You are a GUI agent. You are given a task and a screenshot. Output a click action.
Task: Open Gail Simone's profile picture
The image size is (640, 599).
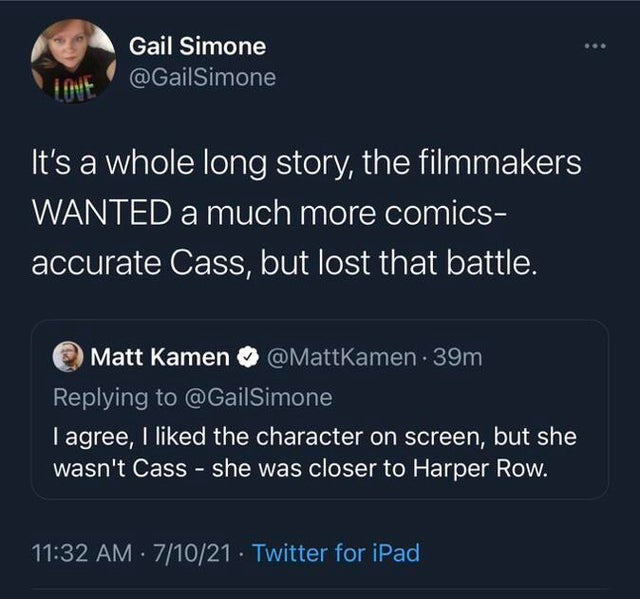click(x=73, y=61)
